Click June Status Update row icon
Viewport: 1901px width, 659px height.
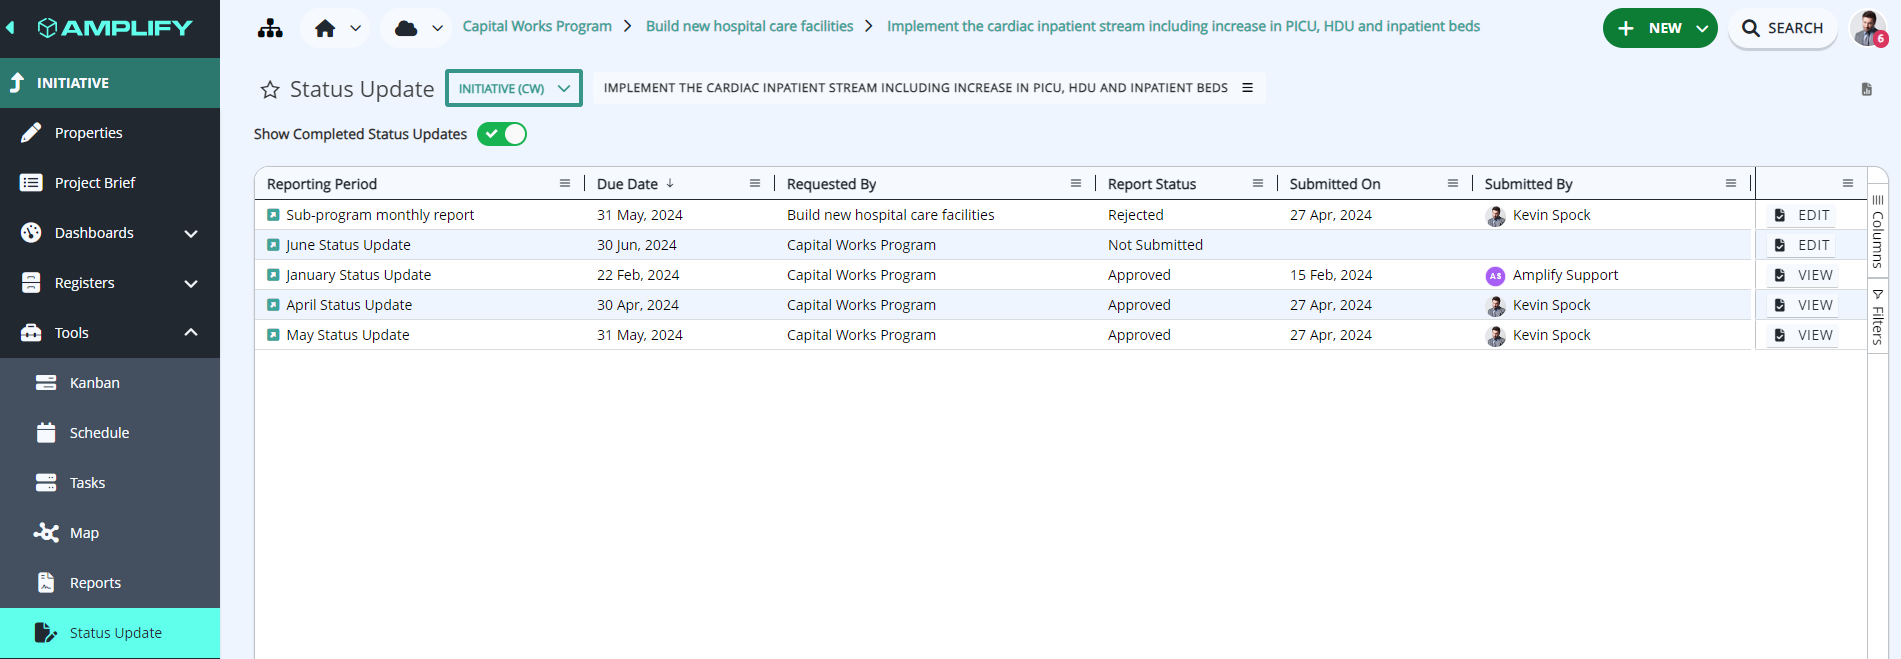point(273,245)
